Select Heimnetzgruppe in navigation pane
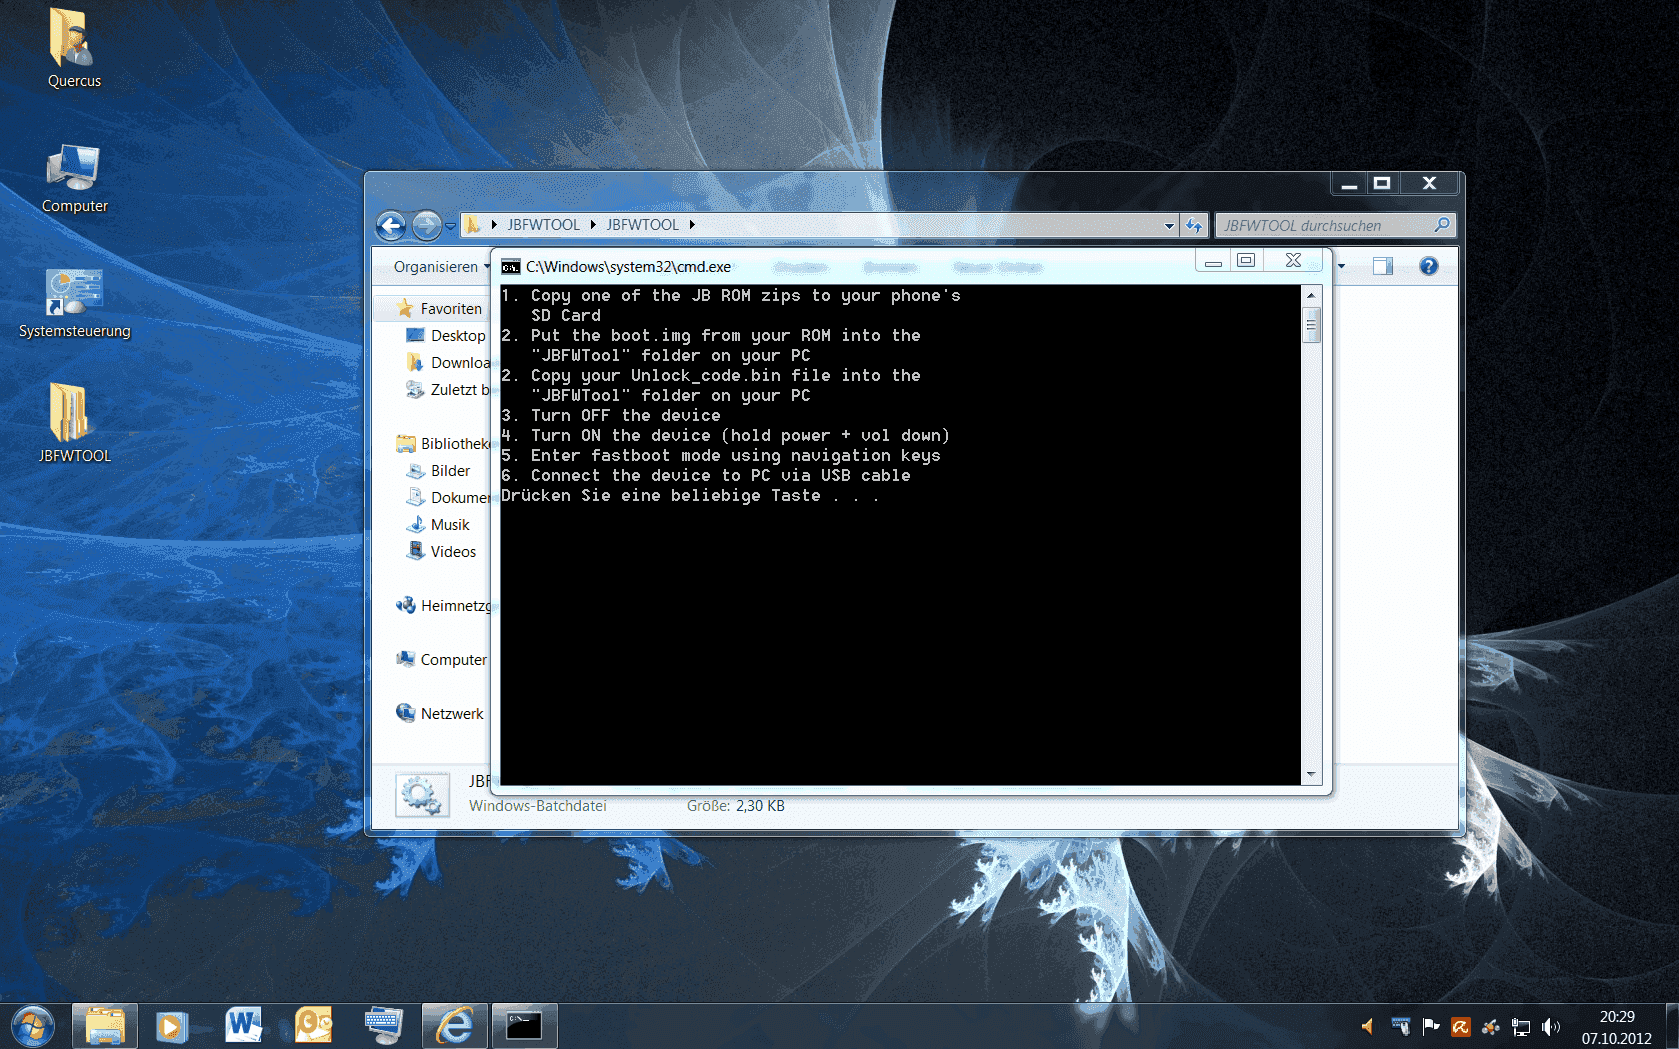The width and height of the screenshot is (1679, 1049). [x=444, y=605]
